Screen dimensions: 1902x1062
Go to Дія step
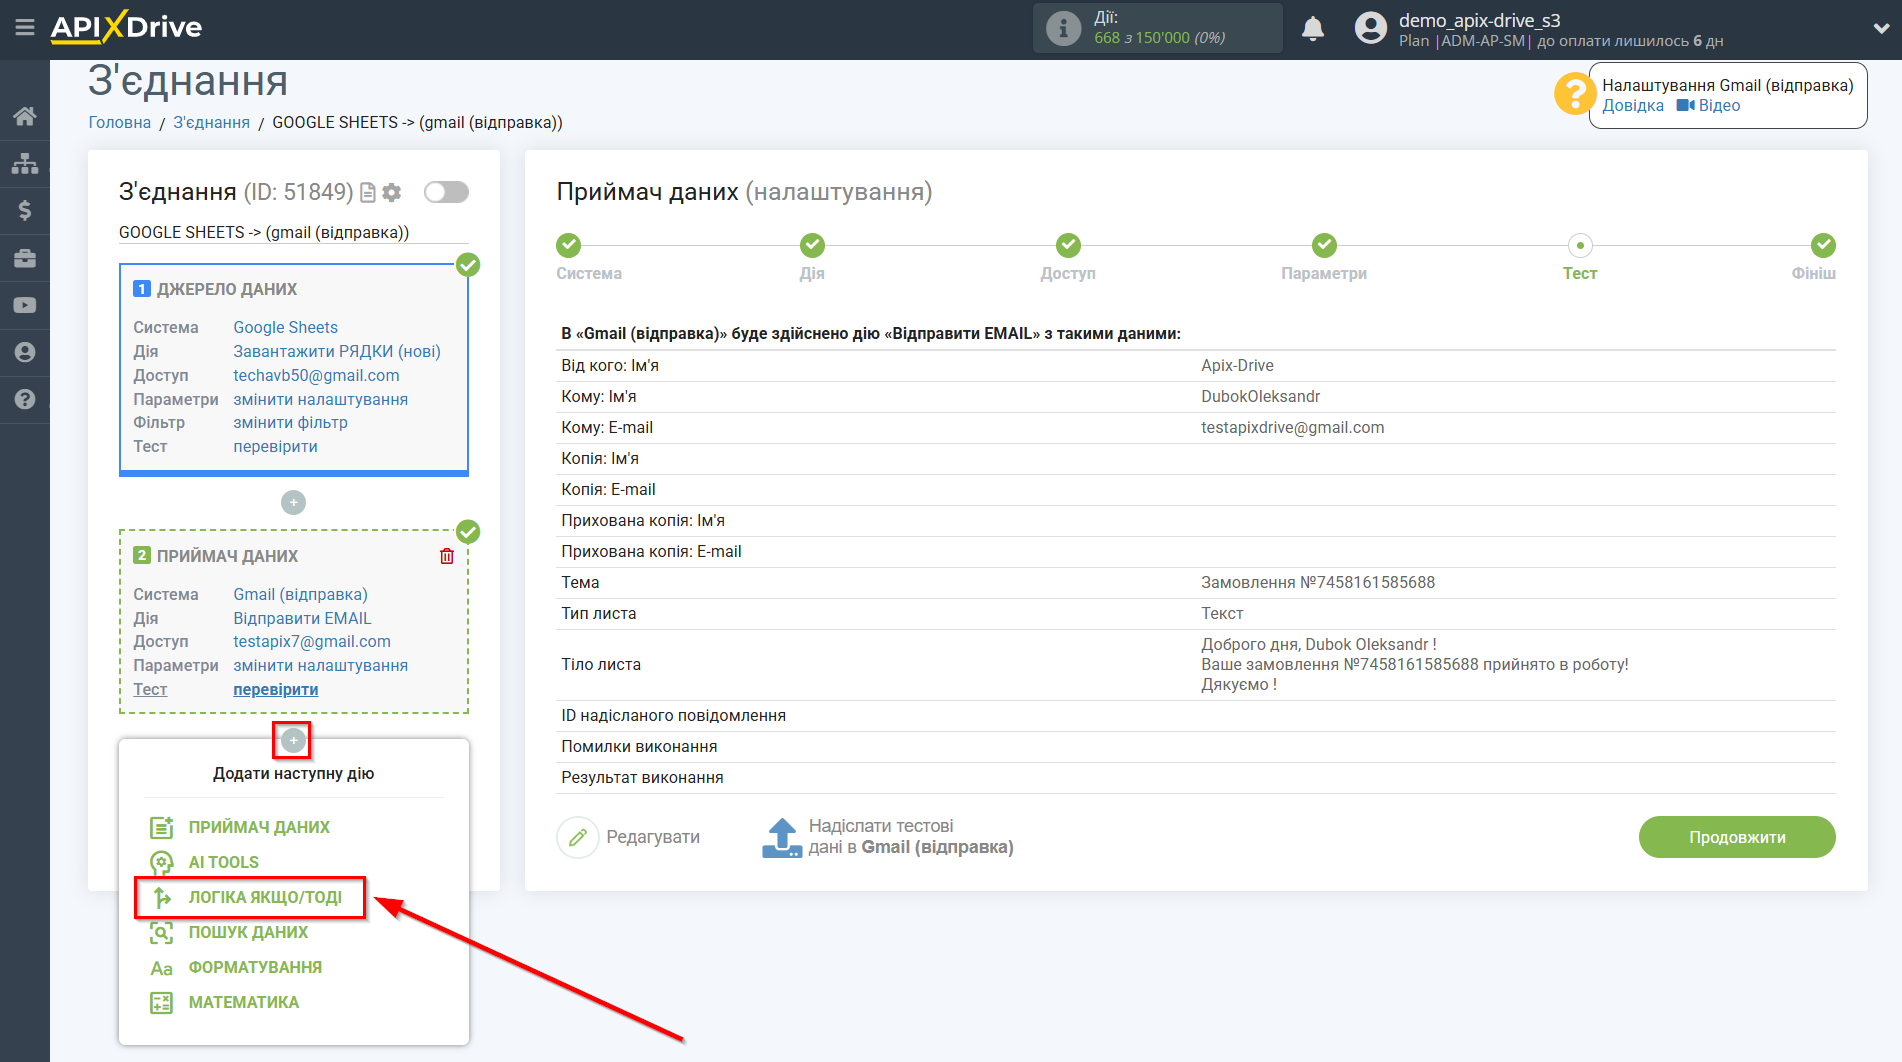pos(812,245)
